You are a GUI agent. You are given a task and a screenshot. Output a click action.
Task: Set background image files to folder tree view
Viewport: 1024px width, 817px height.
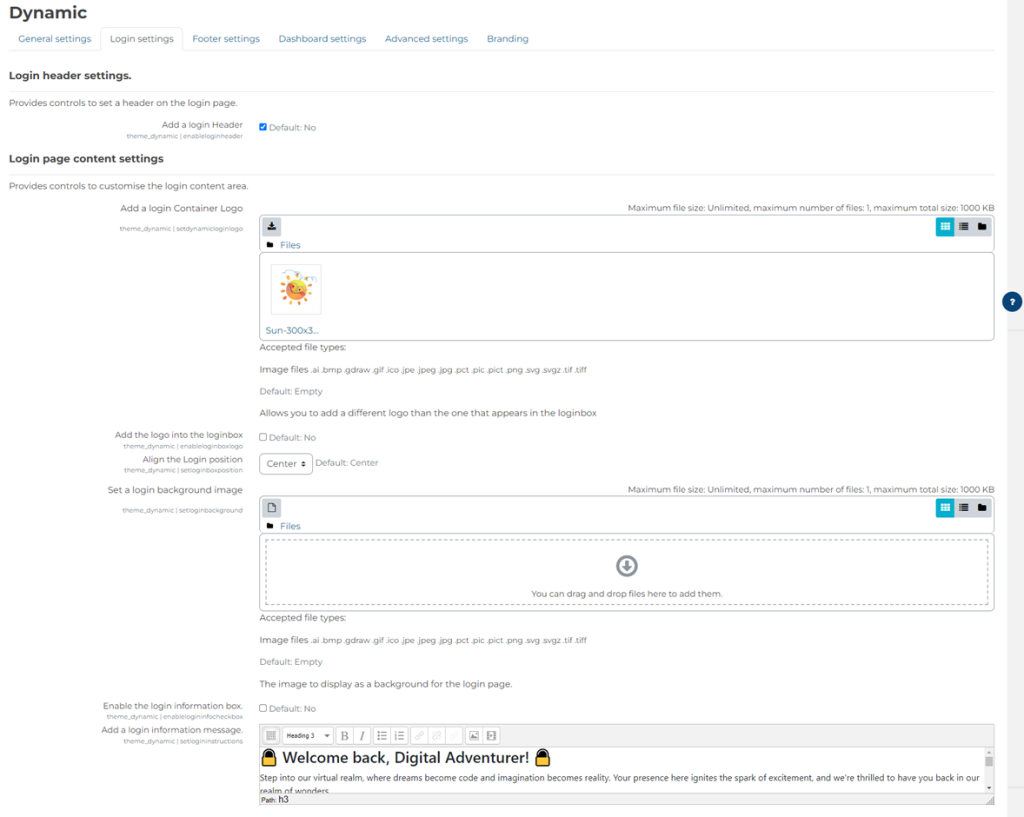click(982, 507)
